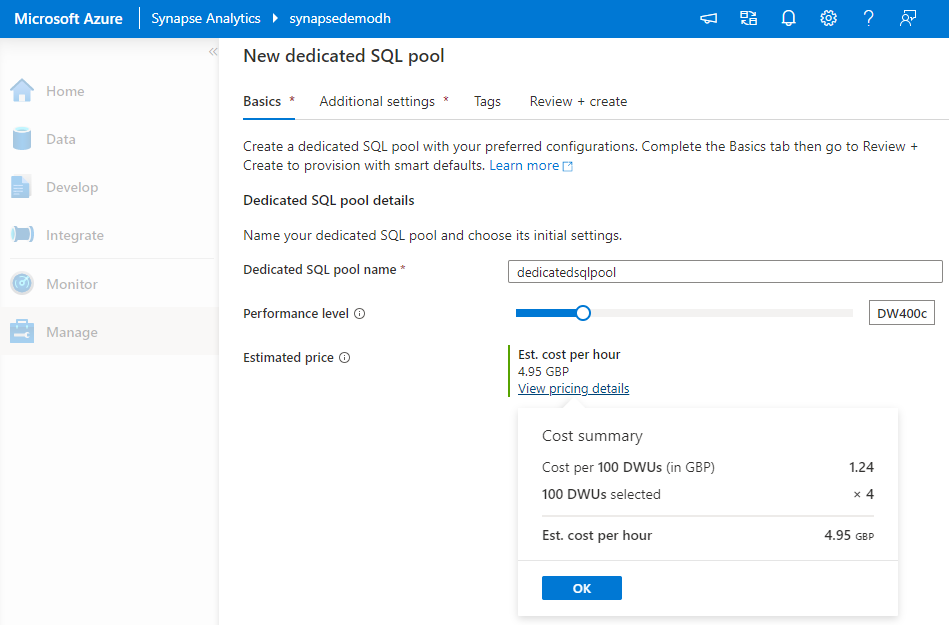Confirm the cost summary with OK
Viewport: 949px width, 625px height.
click(x=582, y=588)
